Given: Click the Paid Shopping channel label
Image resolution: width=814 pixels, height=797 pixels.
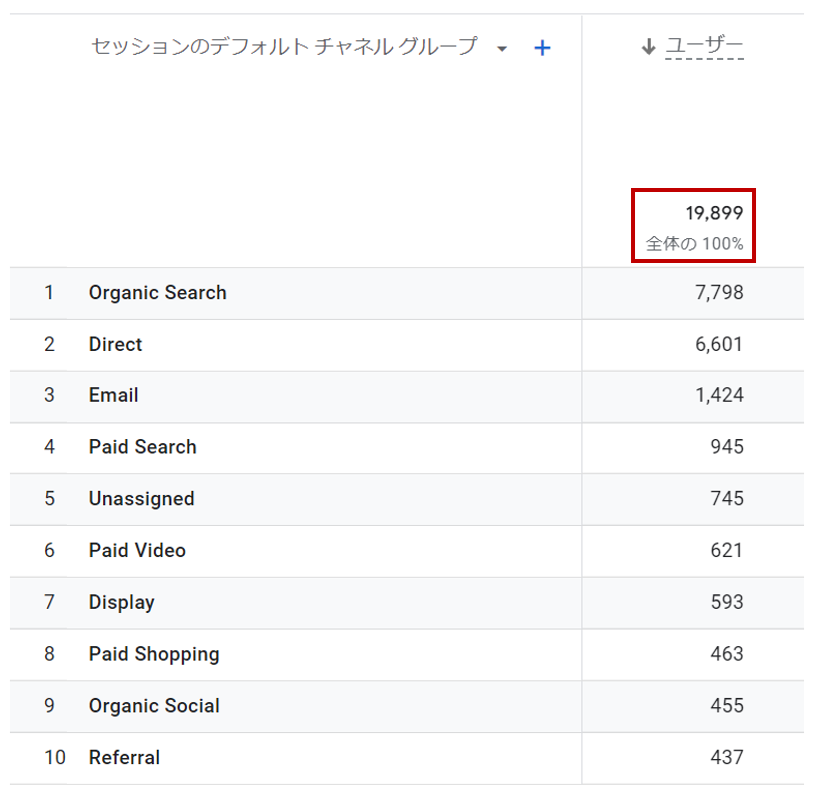Looking at the screenshot, I should tap(154, 654).
